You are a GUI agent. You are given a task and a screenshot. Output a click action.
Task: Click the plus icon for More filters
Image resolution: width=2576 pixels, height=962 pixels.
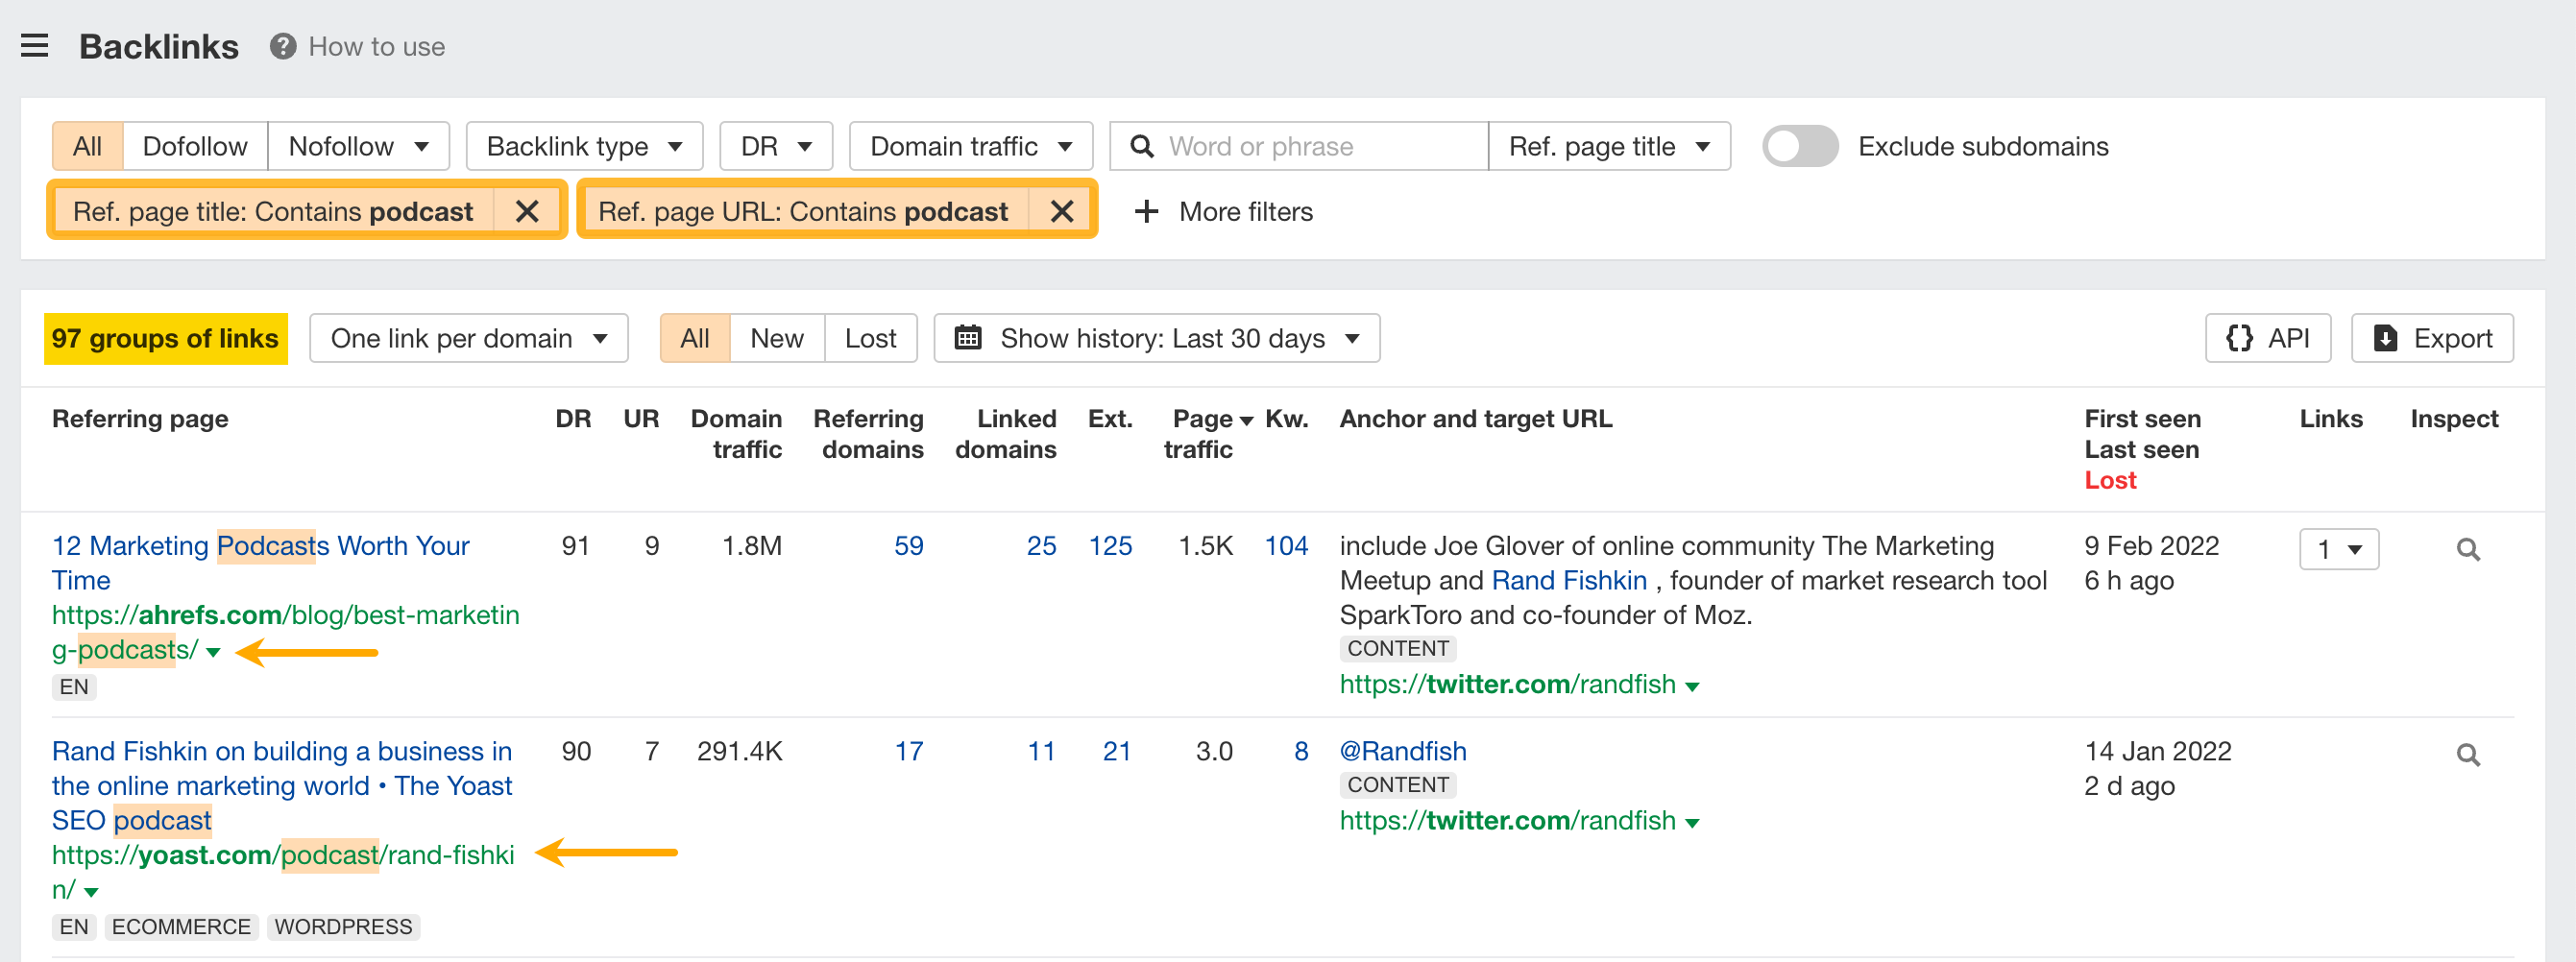coord(1146,211)
